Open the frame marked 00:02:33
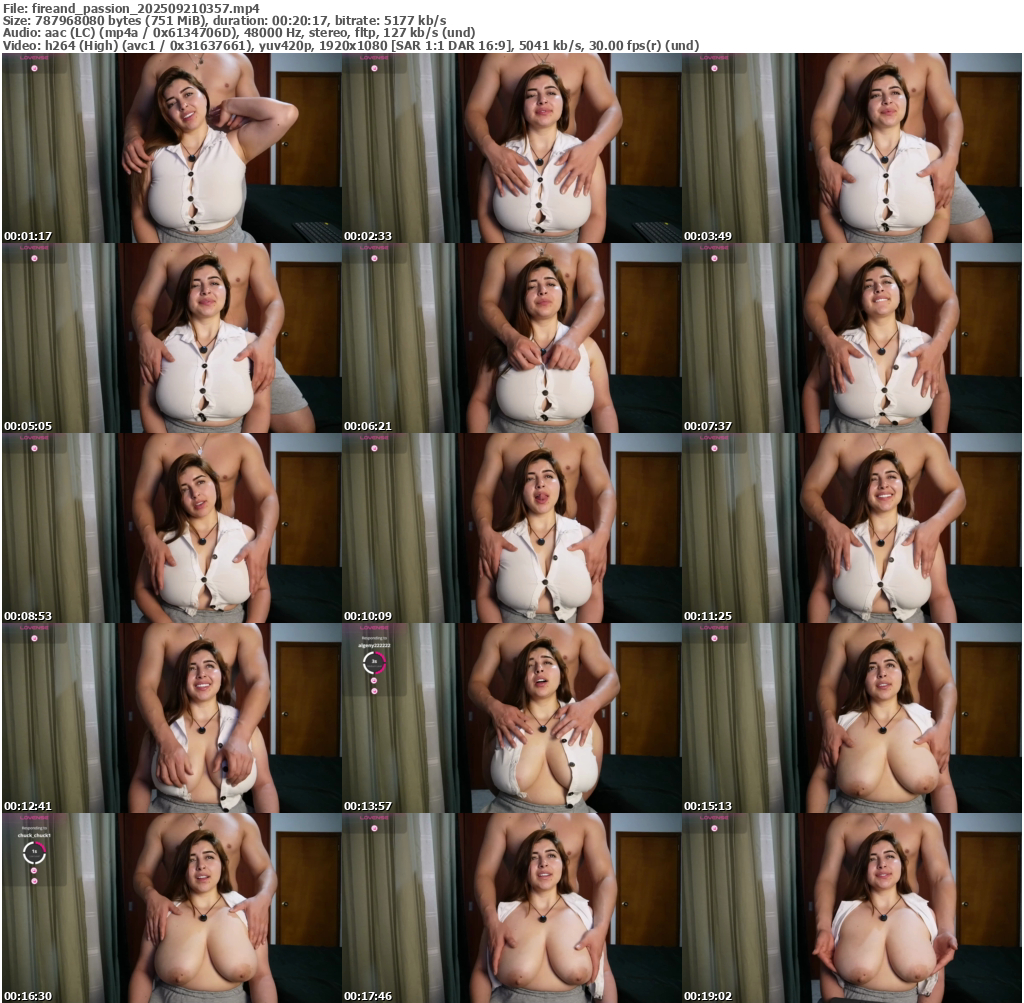 tap(511, 148)
